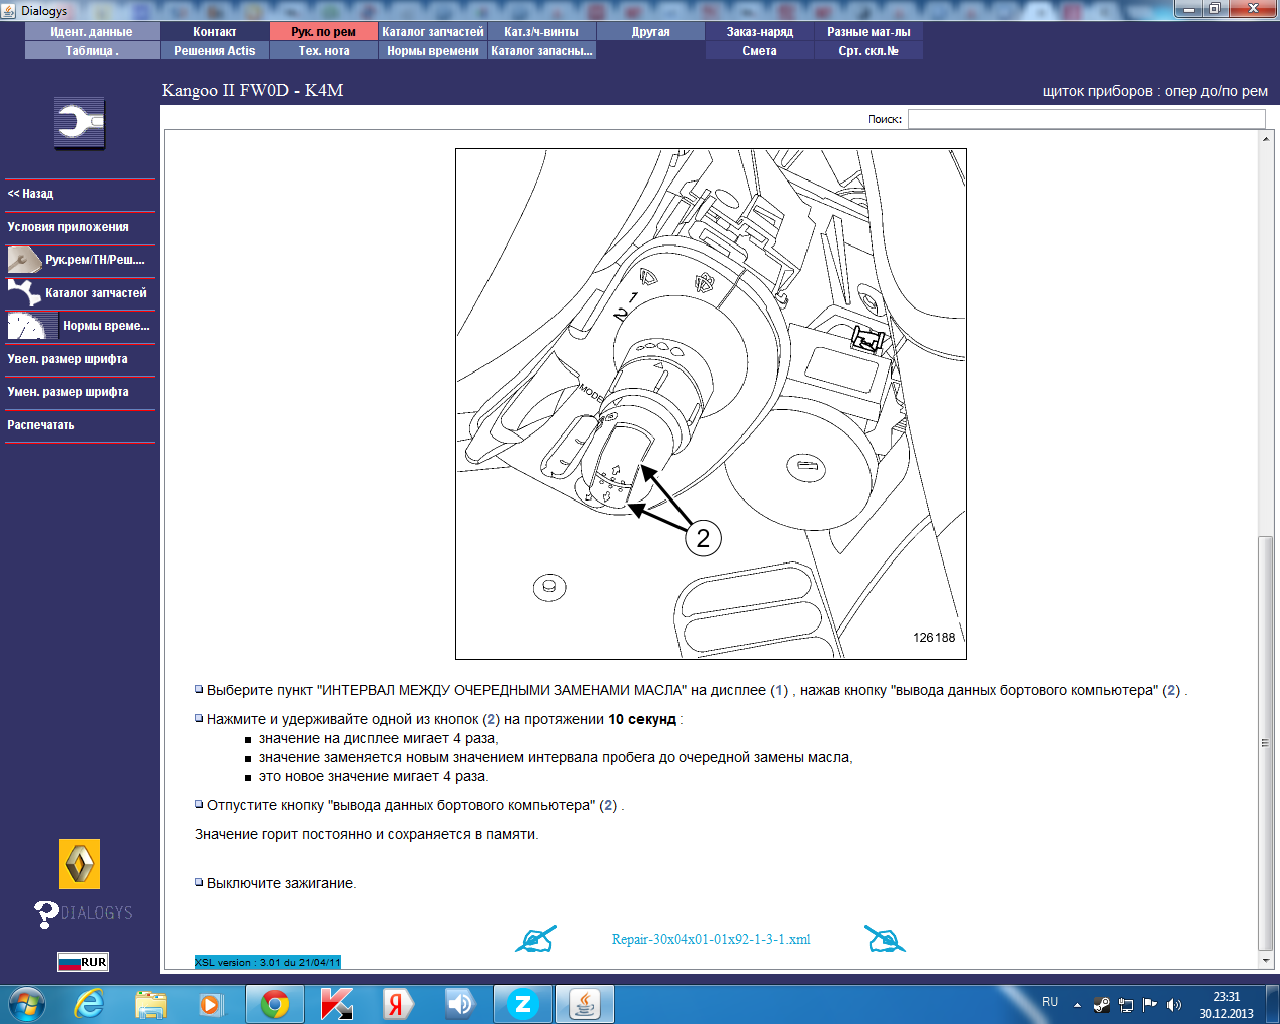The width and height of the screenshot is (1280, 1024).
Task: Open Windows Explorer folder on taskbar
Action: pos(150,1004)
